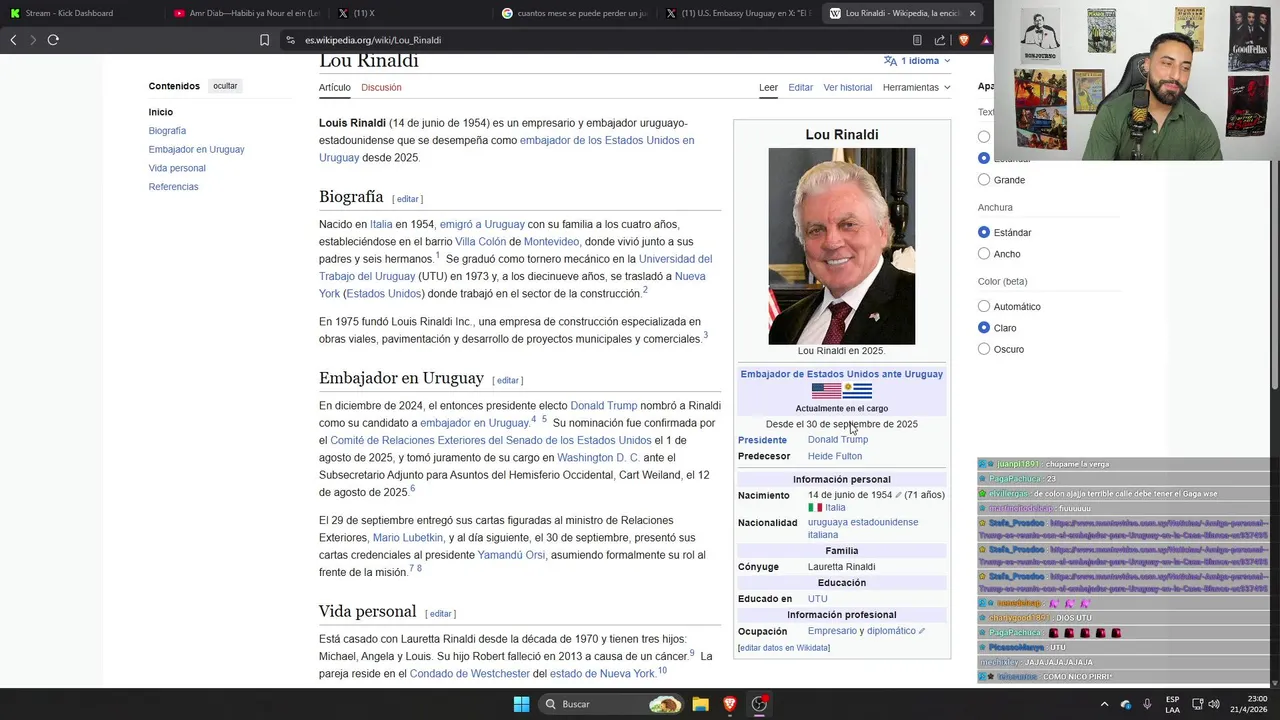Click the United States flag in infobox

point(826,391)
